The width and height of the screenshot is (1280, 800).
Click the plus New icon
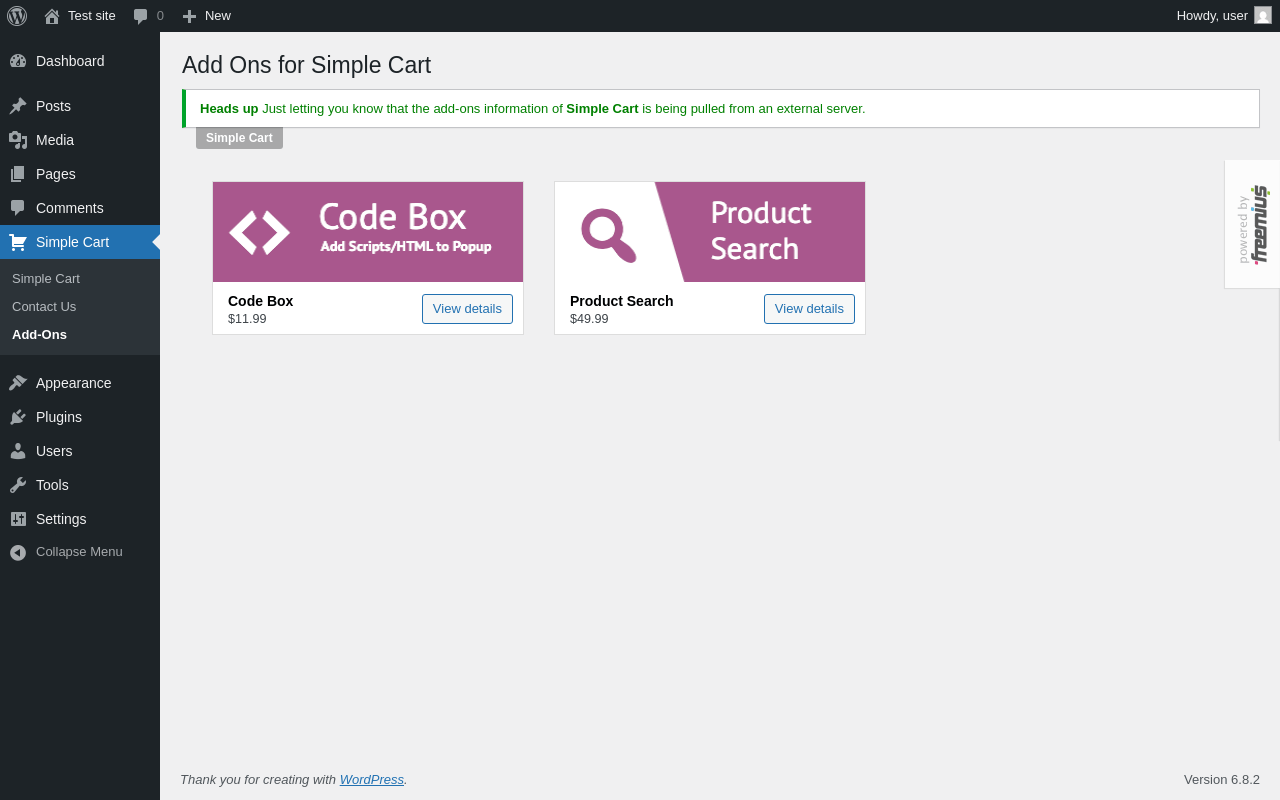189,16
